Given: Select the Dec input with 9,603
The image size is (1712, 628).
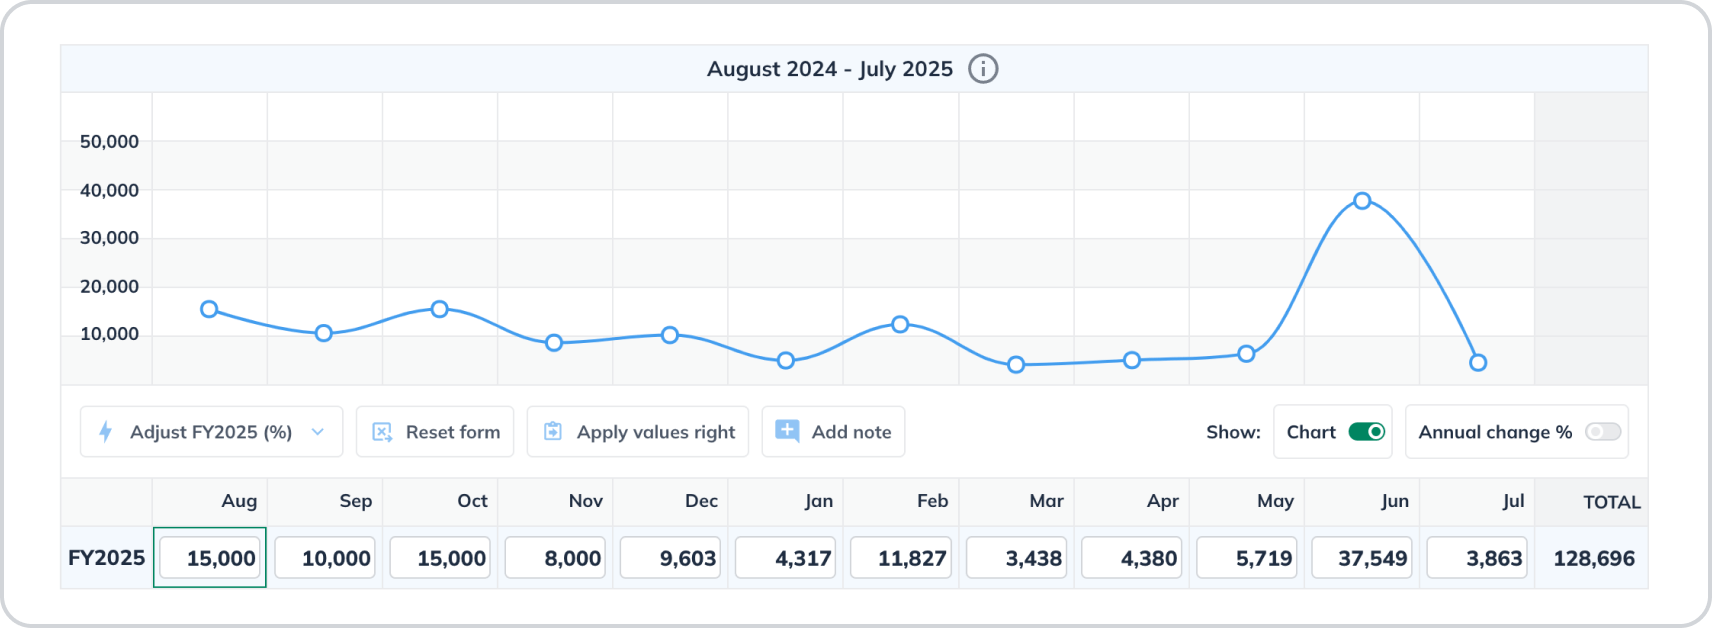Looking at the screenshot, I should click(x=670, y=558).
